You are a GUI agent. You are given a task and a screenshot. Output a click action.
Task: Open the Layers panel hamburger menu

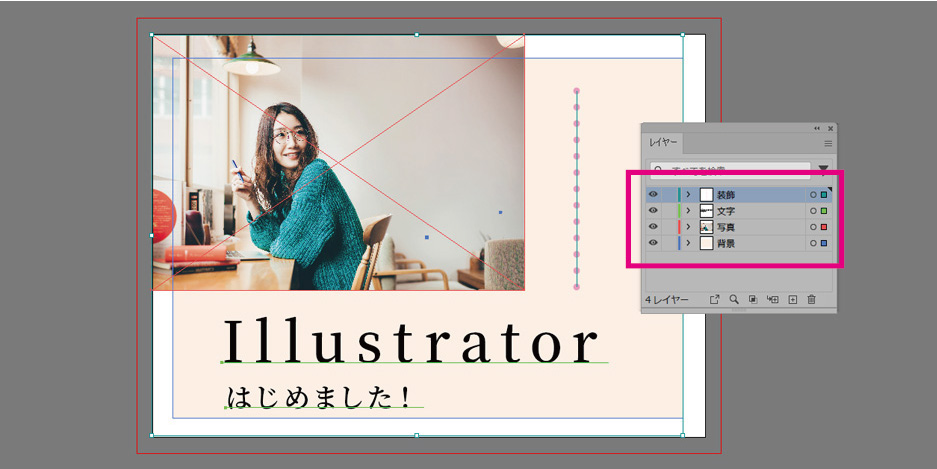827,144
